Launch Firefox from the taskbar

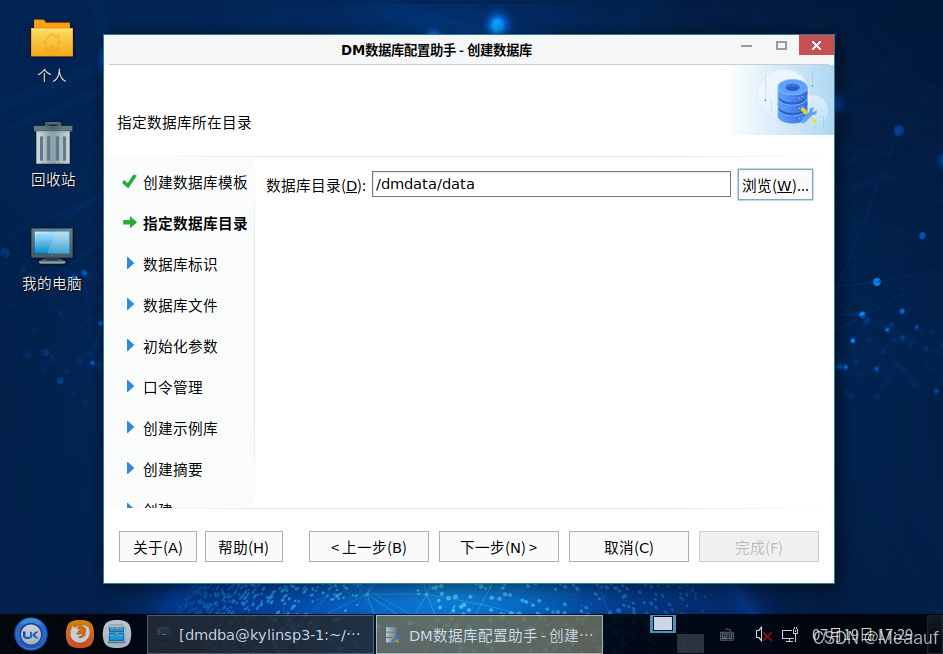tap(79, 634)
